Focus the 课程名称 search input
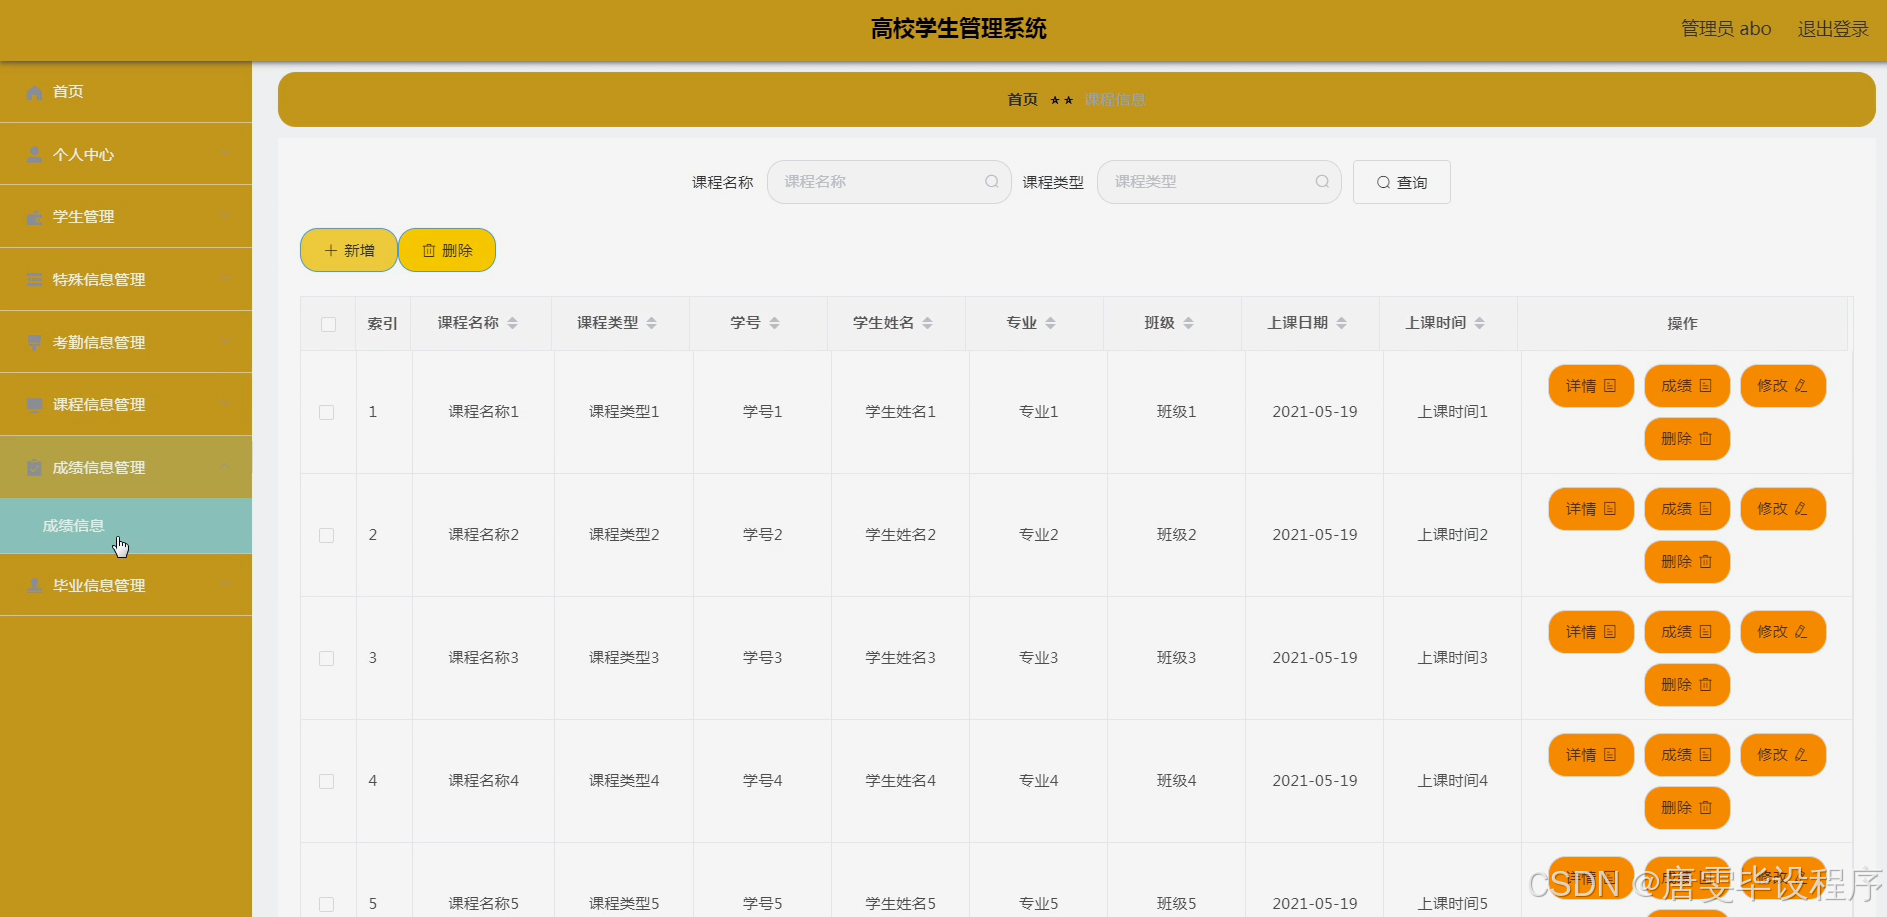The image size is (1887, 917). [889, 182]
